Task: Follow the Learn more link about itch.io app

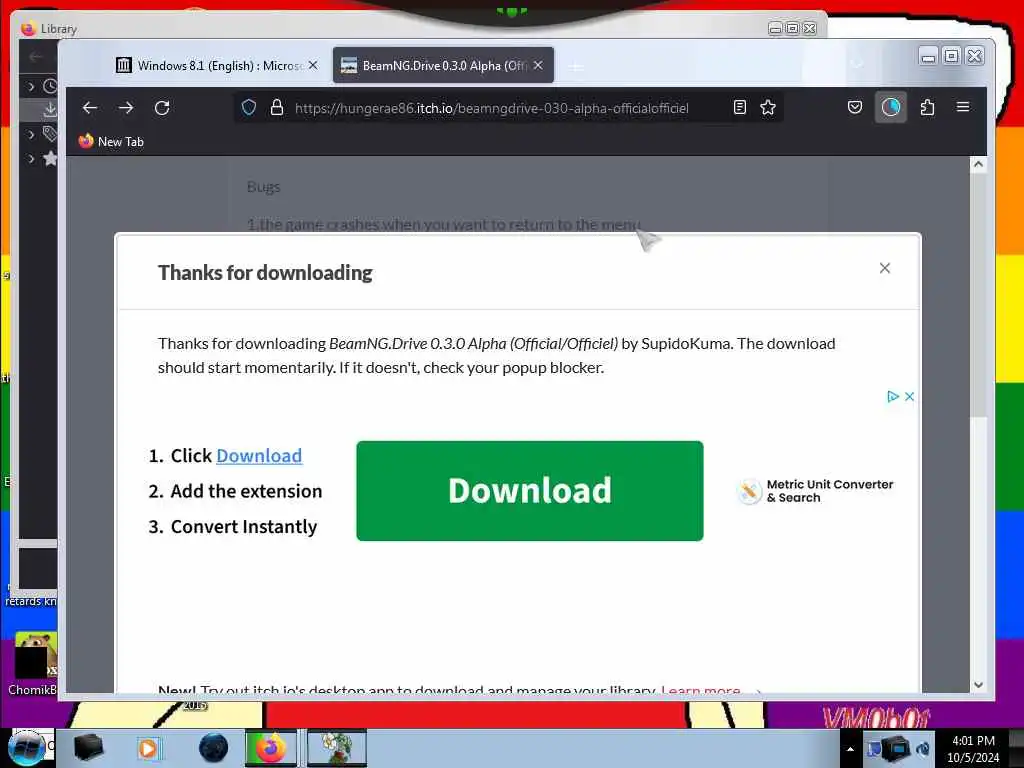Action: click(701, 690)
